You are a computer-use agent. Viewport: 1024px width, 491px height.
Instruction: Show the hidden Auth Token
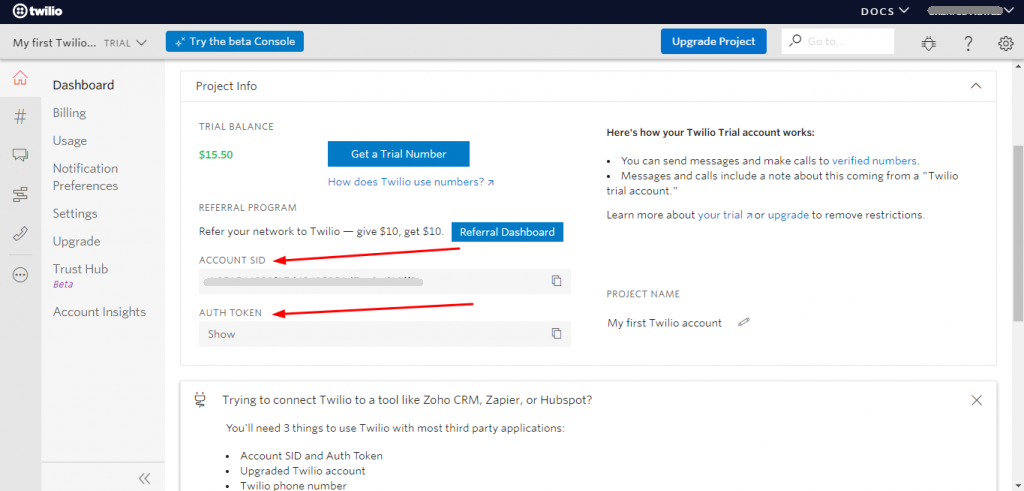point(222,334)
